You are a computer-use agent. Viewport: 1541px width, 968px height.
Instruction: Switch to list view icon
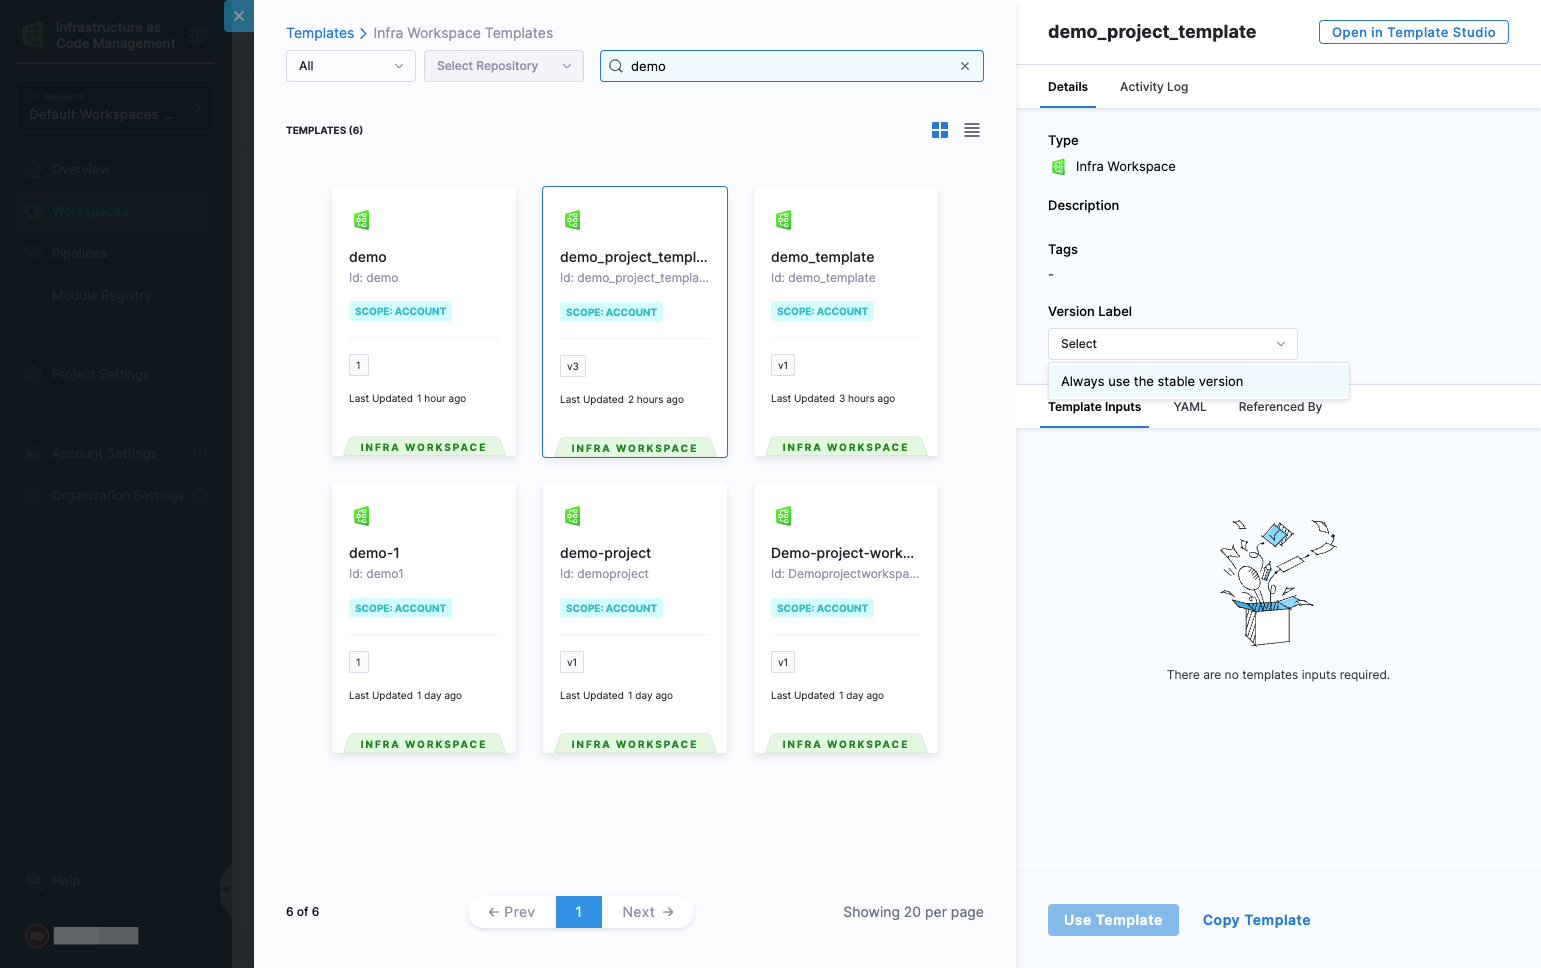click(x=972, y=130)
